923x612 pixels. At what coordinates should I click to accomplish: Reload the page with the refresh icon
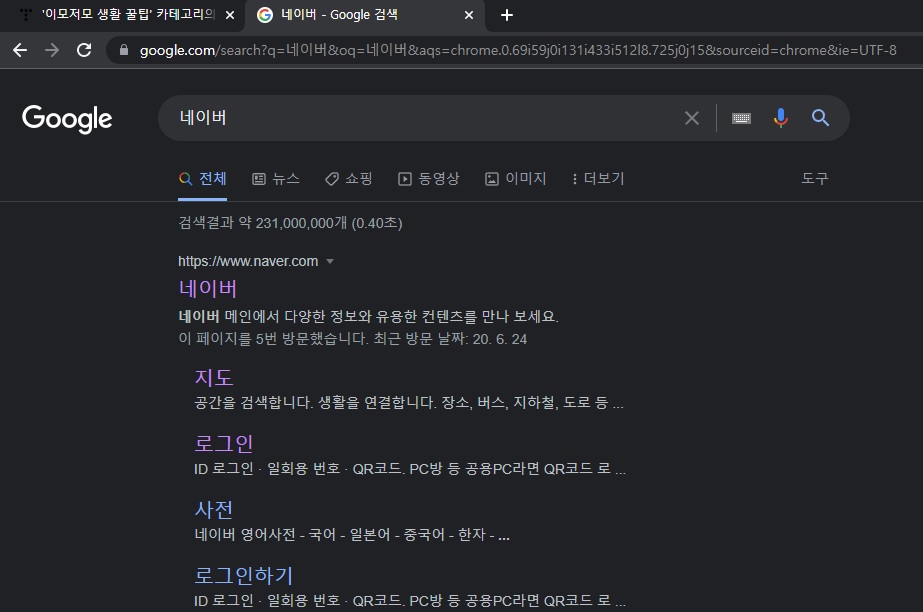[x=84, y=50]
